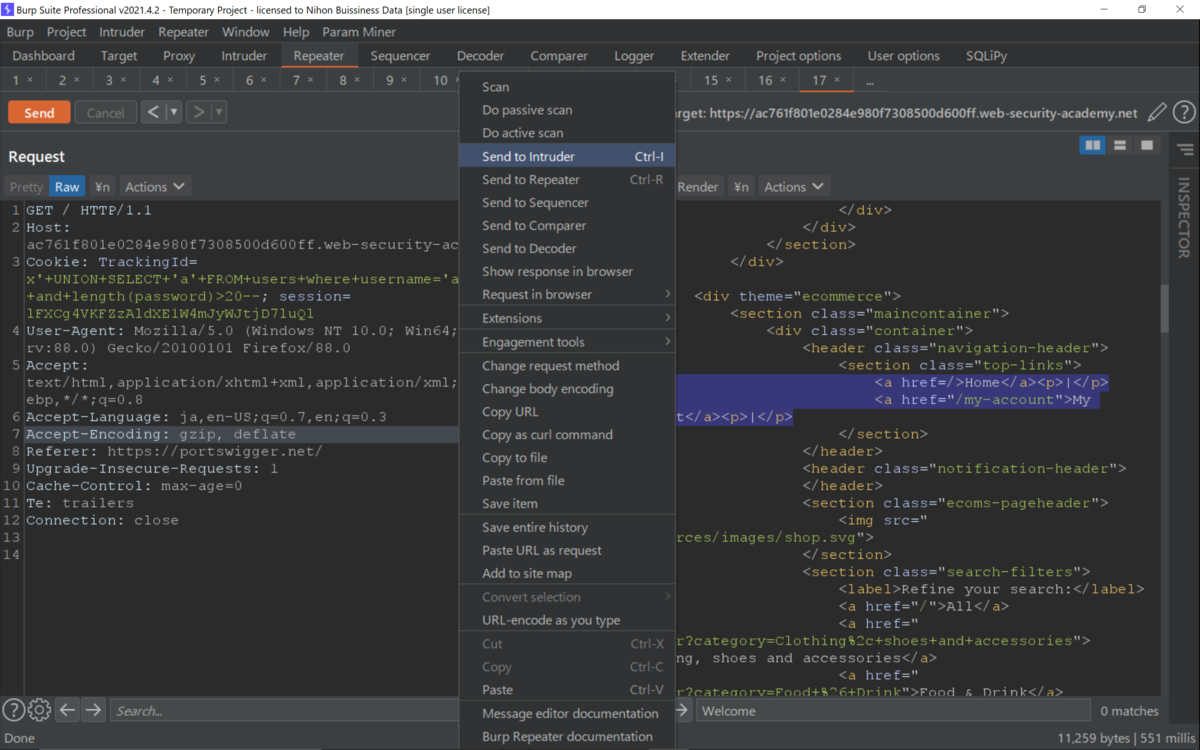Image resolution: width=1200 pixels, height=750 pixels.
Task: Open Burp Repeater documentation
Action: (567, 736)
